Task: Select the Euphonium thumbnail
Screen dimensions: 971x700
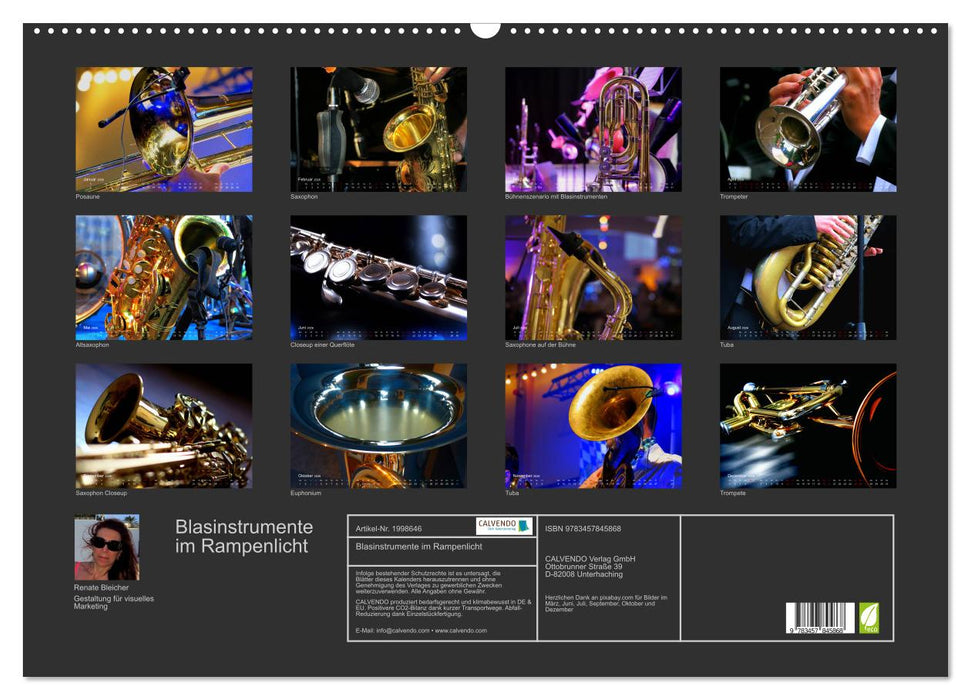Action: 378,425
